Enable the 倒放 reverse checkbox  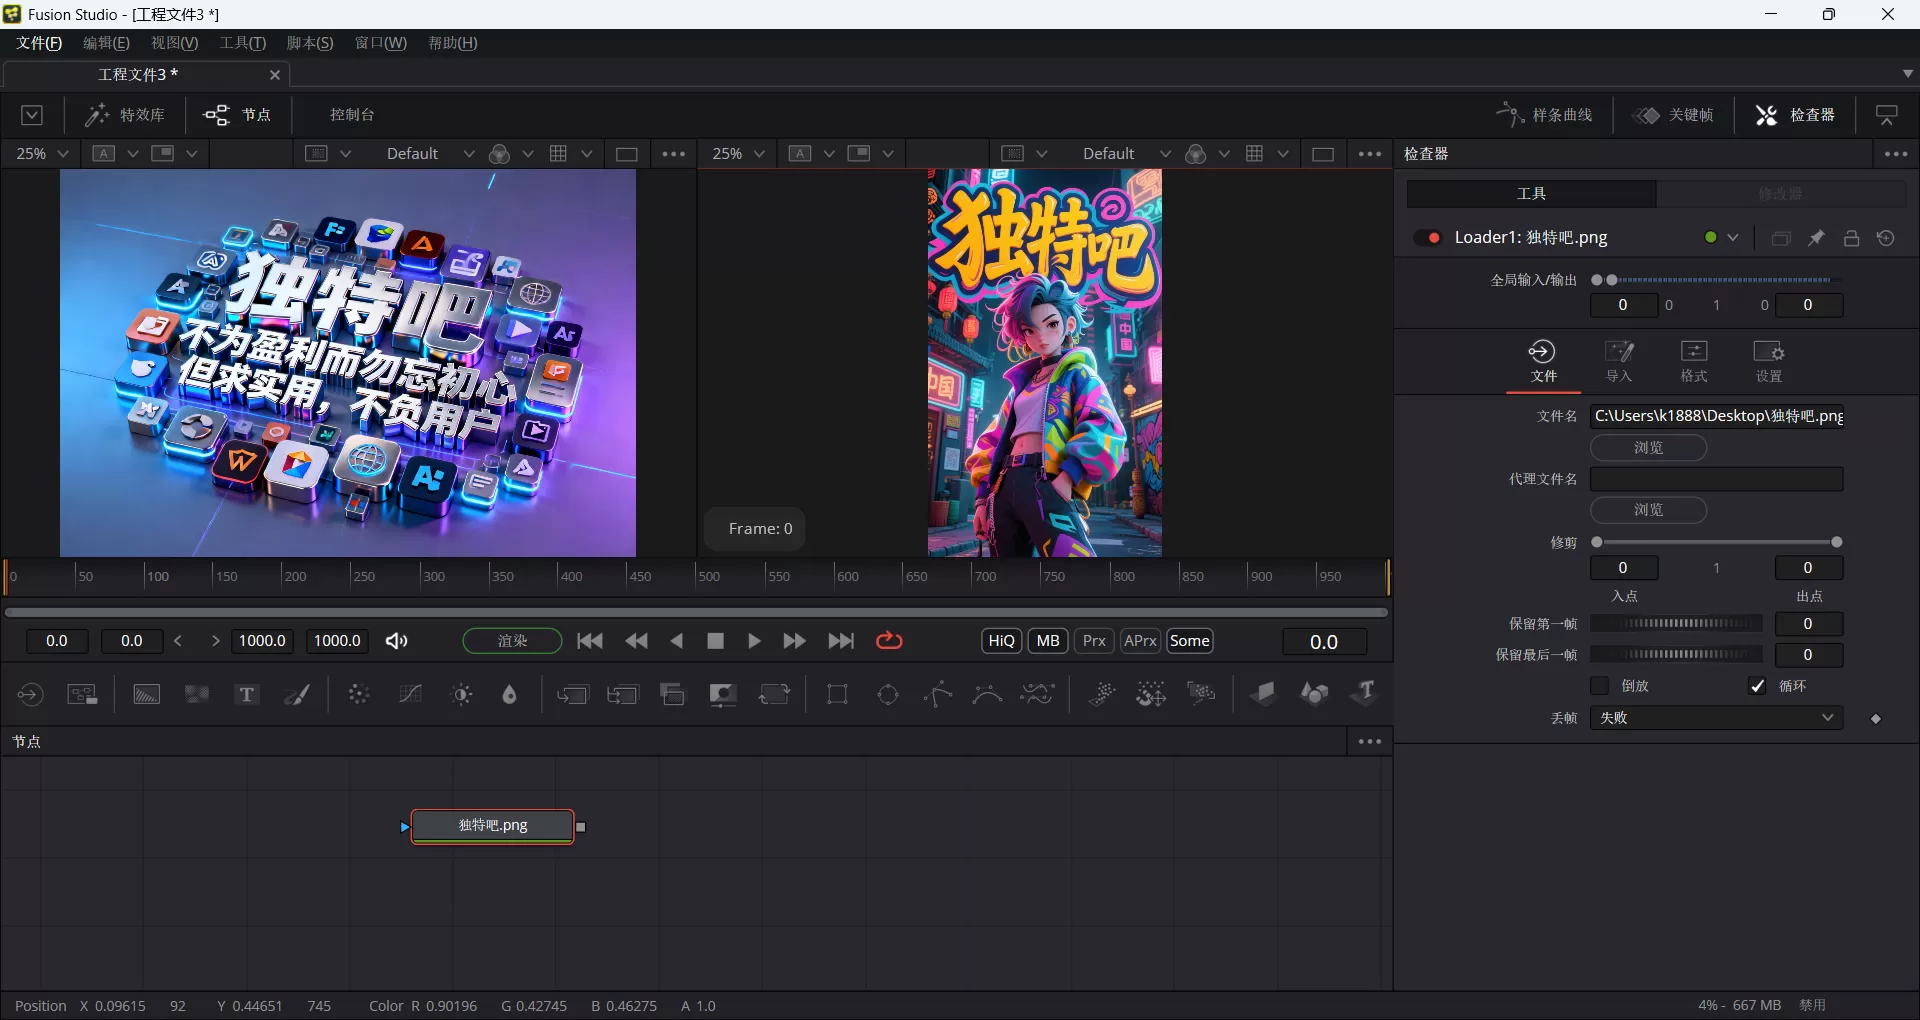(x=1600, y=686)
